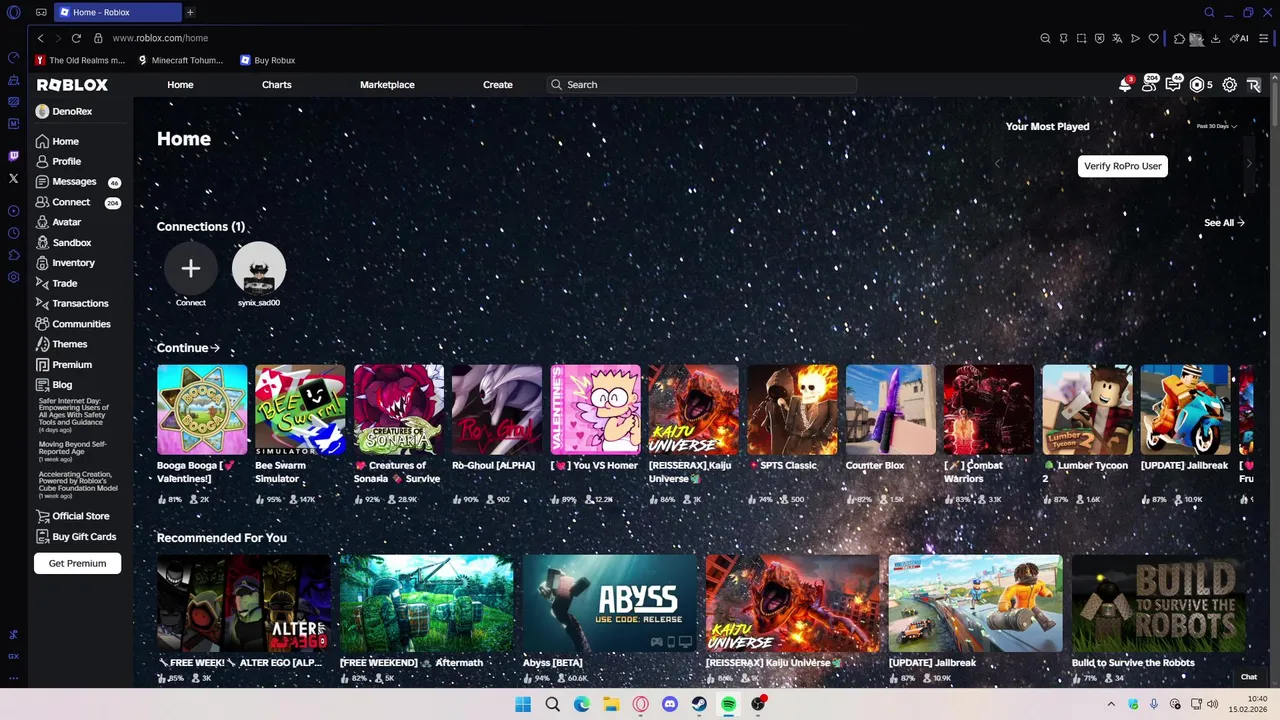1280x720 pixels.
Task: Go to Charts in the top navigation
Action: click(277, 85)
